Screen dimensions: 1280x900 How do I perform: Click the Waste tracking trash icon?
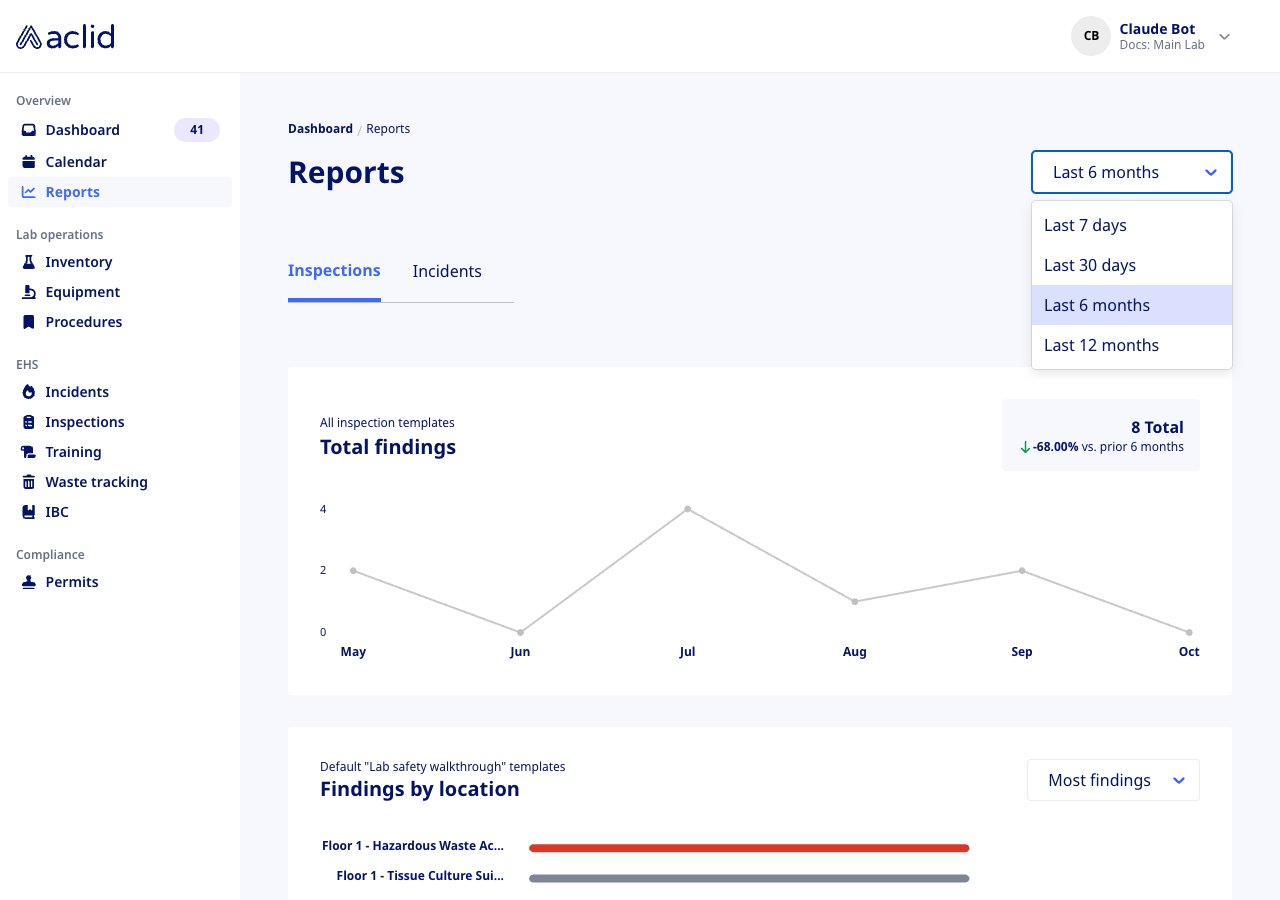(29, 482)
